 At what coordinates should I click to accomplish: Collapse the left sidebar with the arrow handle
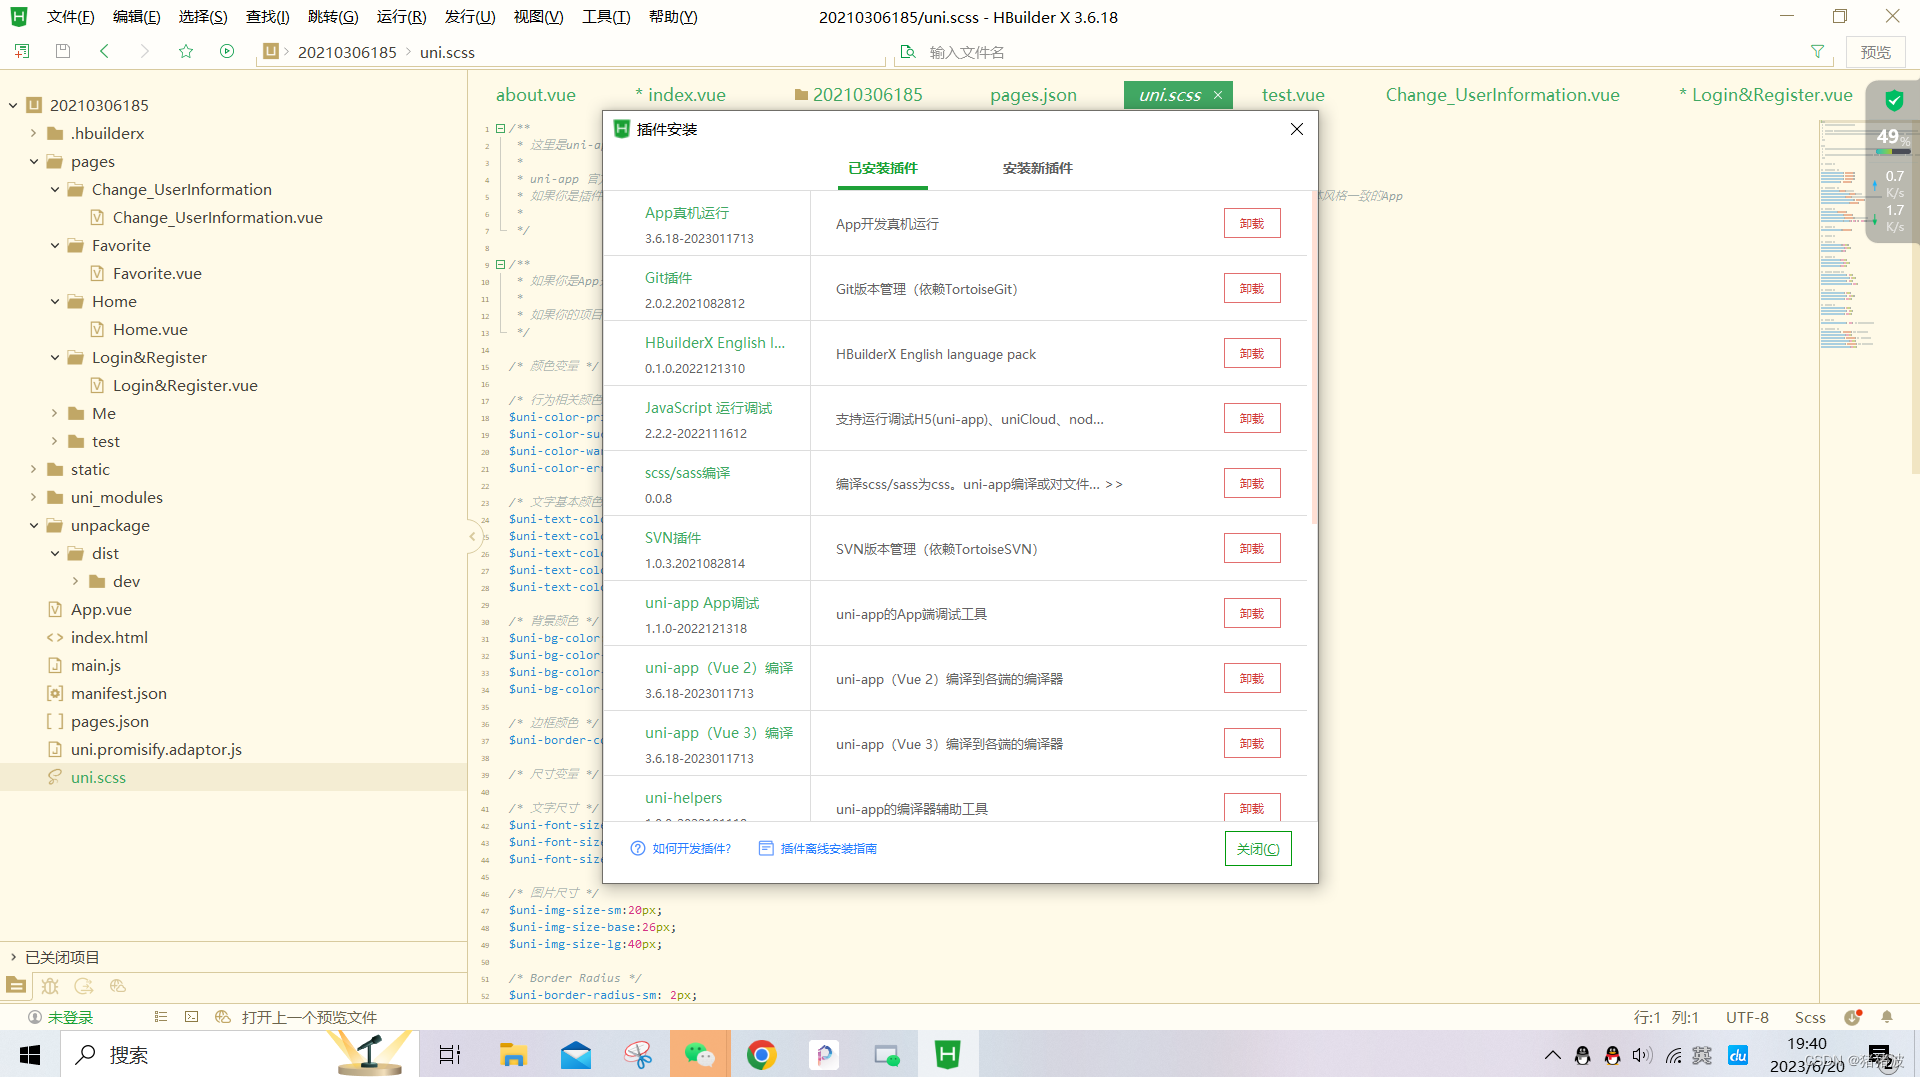[472, 536]
